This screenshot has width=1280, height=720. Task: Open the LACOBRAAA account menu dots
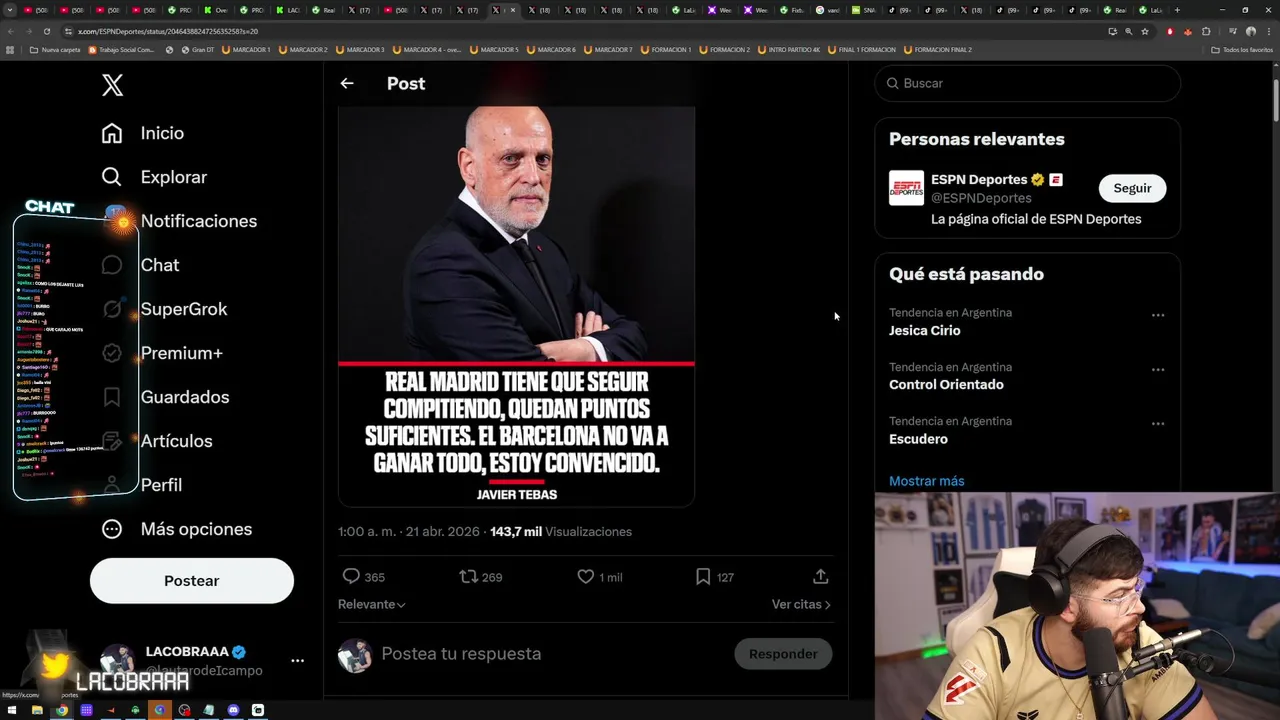coord(297,661)
